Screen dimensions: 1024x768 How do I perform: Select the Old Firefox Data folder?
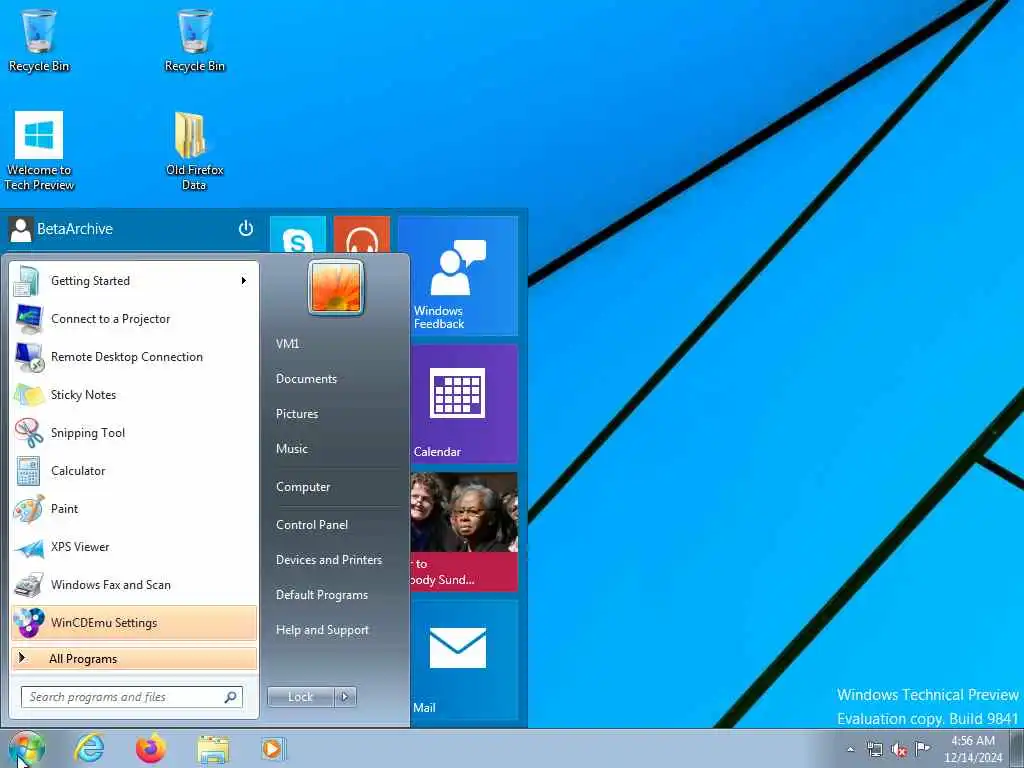pos(194,152)
